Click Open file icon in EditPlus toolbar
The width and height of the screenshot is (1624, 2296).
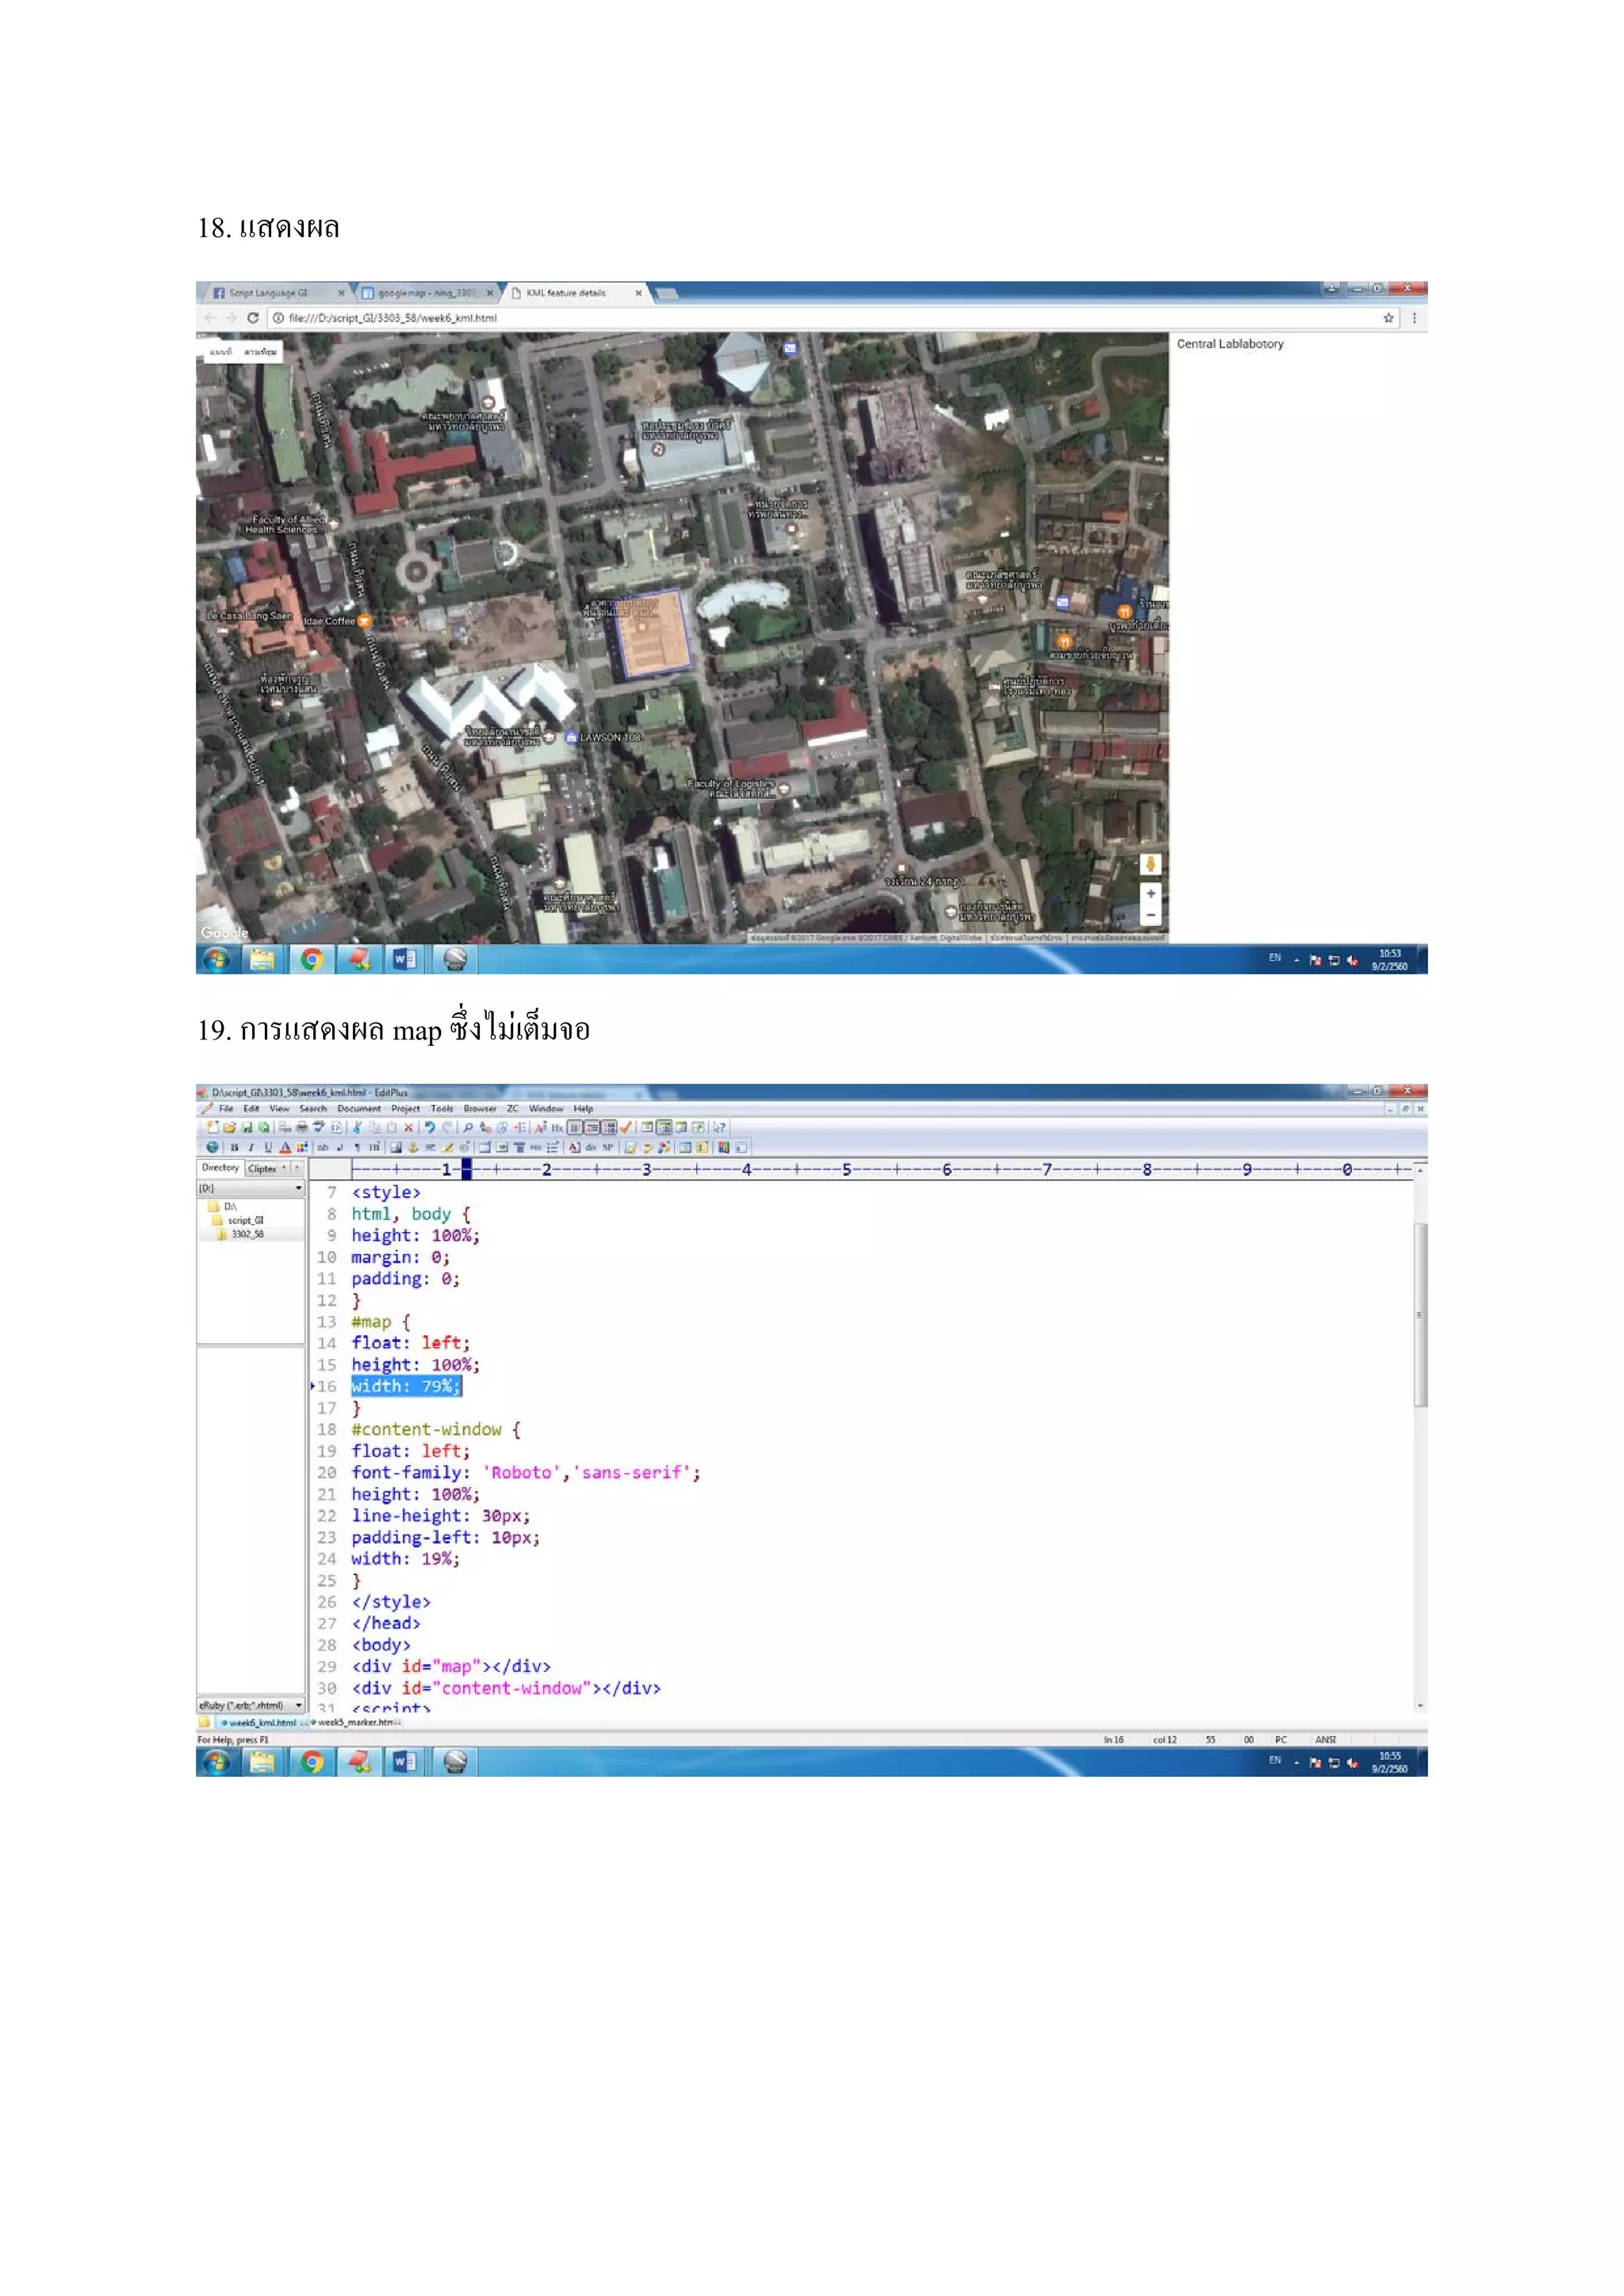[x=230, y=1128]
